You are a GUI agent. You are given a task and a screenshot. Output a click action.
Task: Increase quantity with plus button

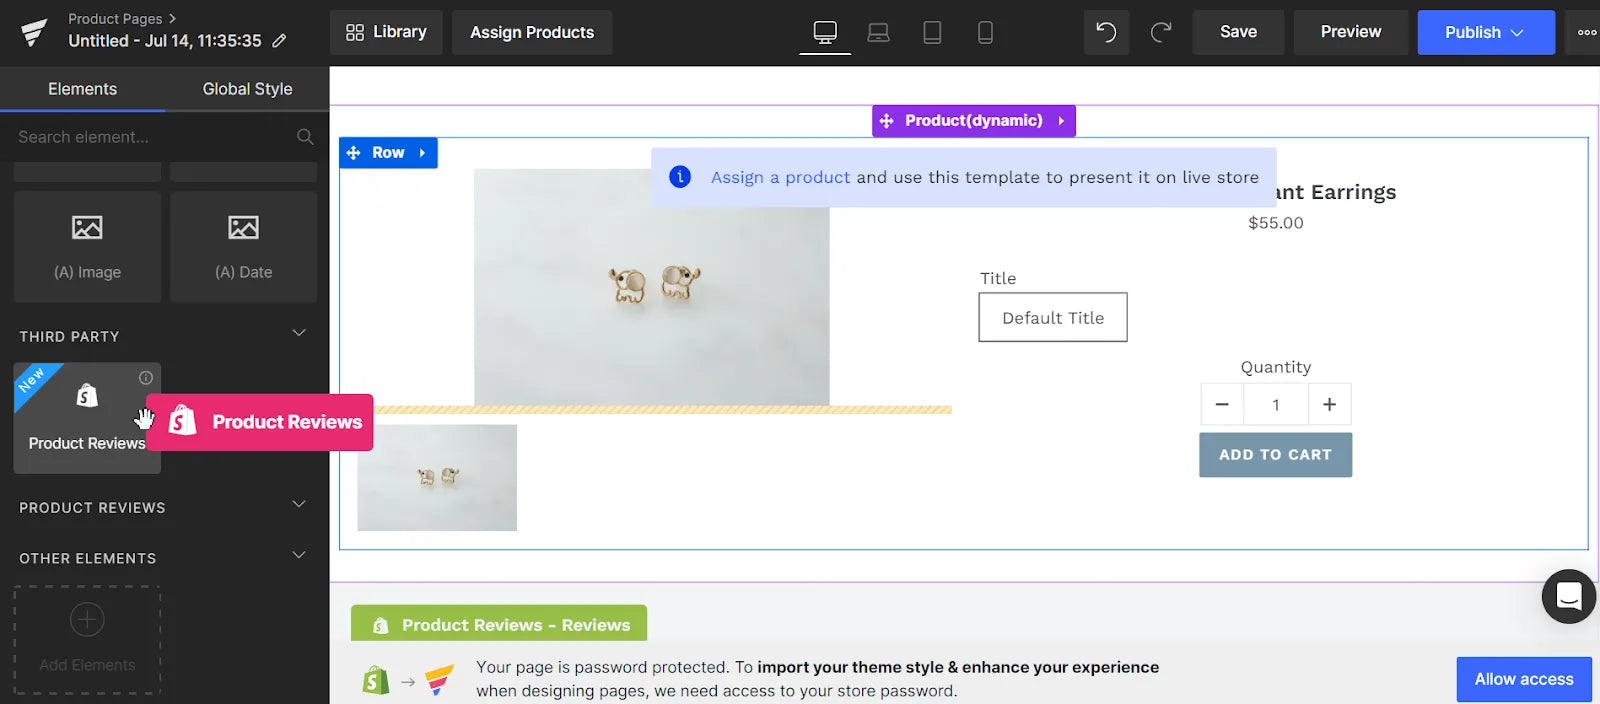1329,404
